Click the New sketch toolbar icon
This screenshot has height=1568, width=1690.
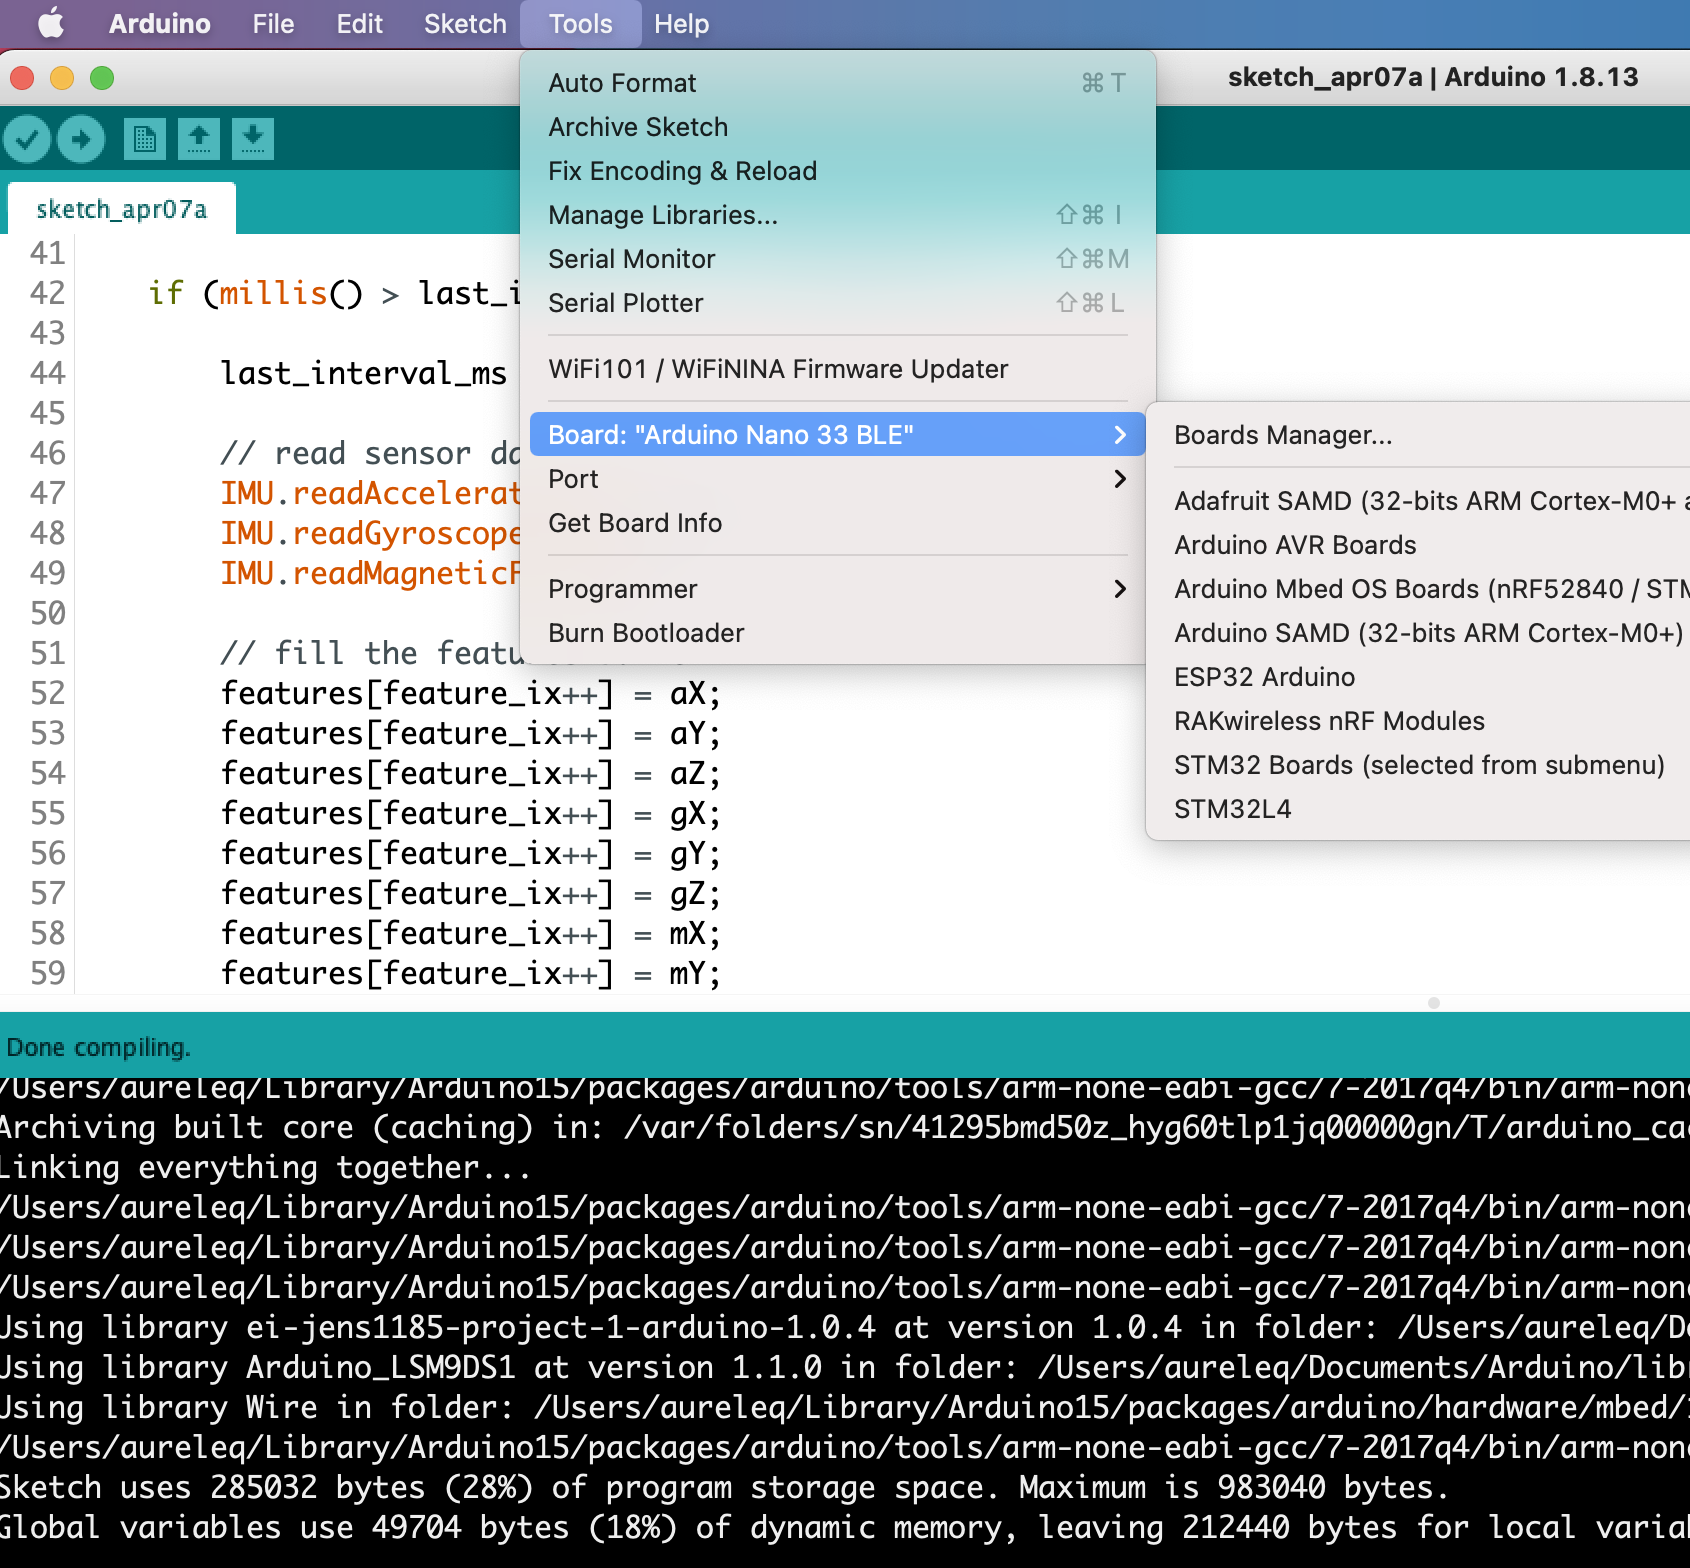(x=145, y=138)
